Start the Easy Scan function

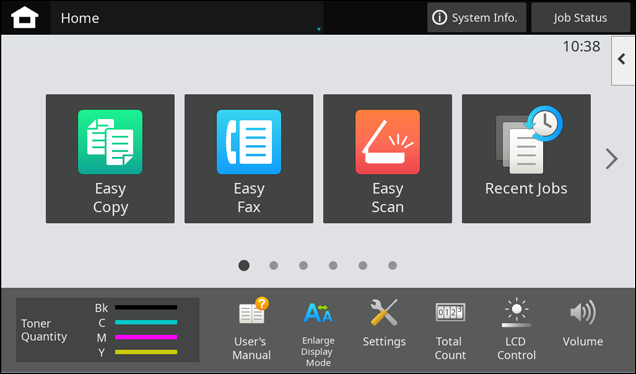pyautogui.click(x=387, y=159)
